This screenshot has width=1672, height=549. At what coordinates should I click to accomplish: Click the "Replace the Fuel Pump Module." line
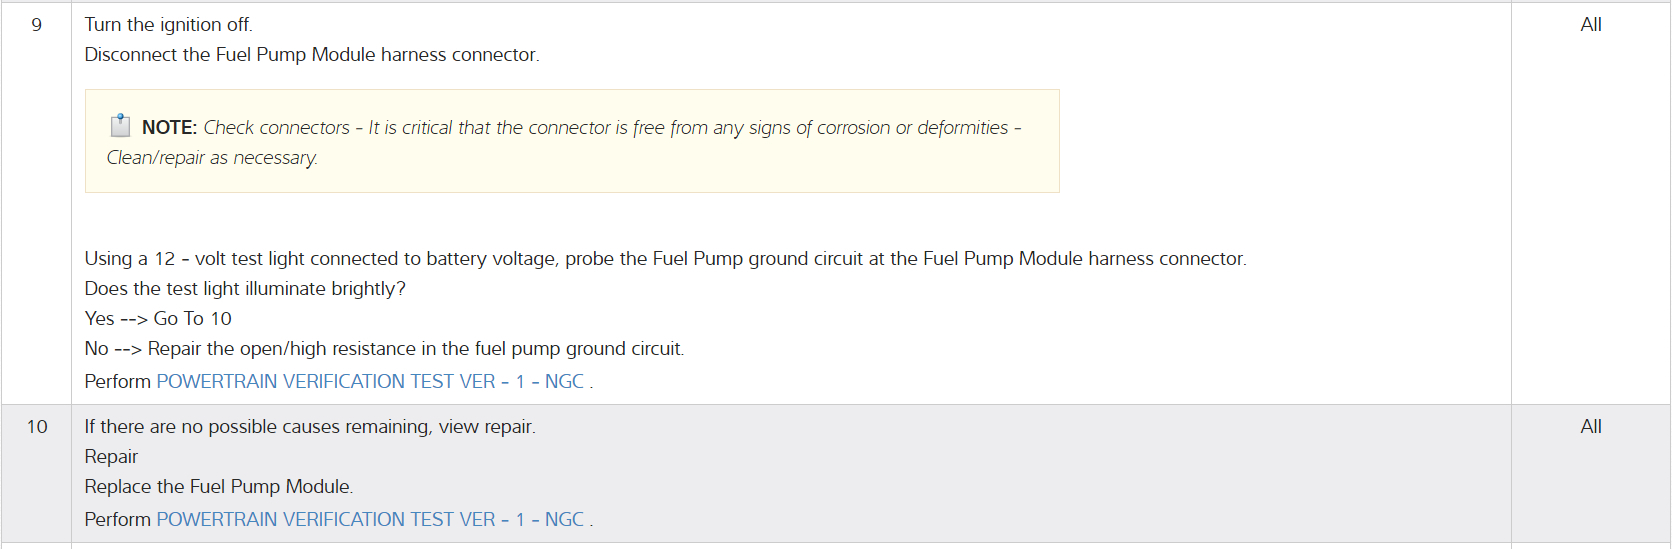point(218,487)
